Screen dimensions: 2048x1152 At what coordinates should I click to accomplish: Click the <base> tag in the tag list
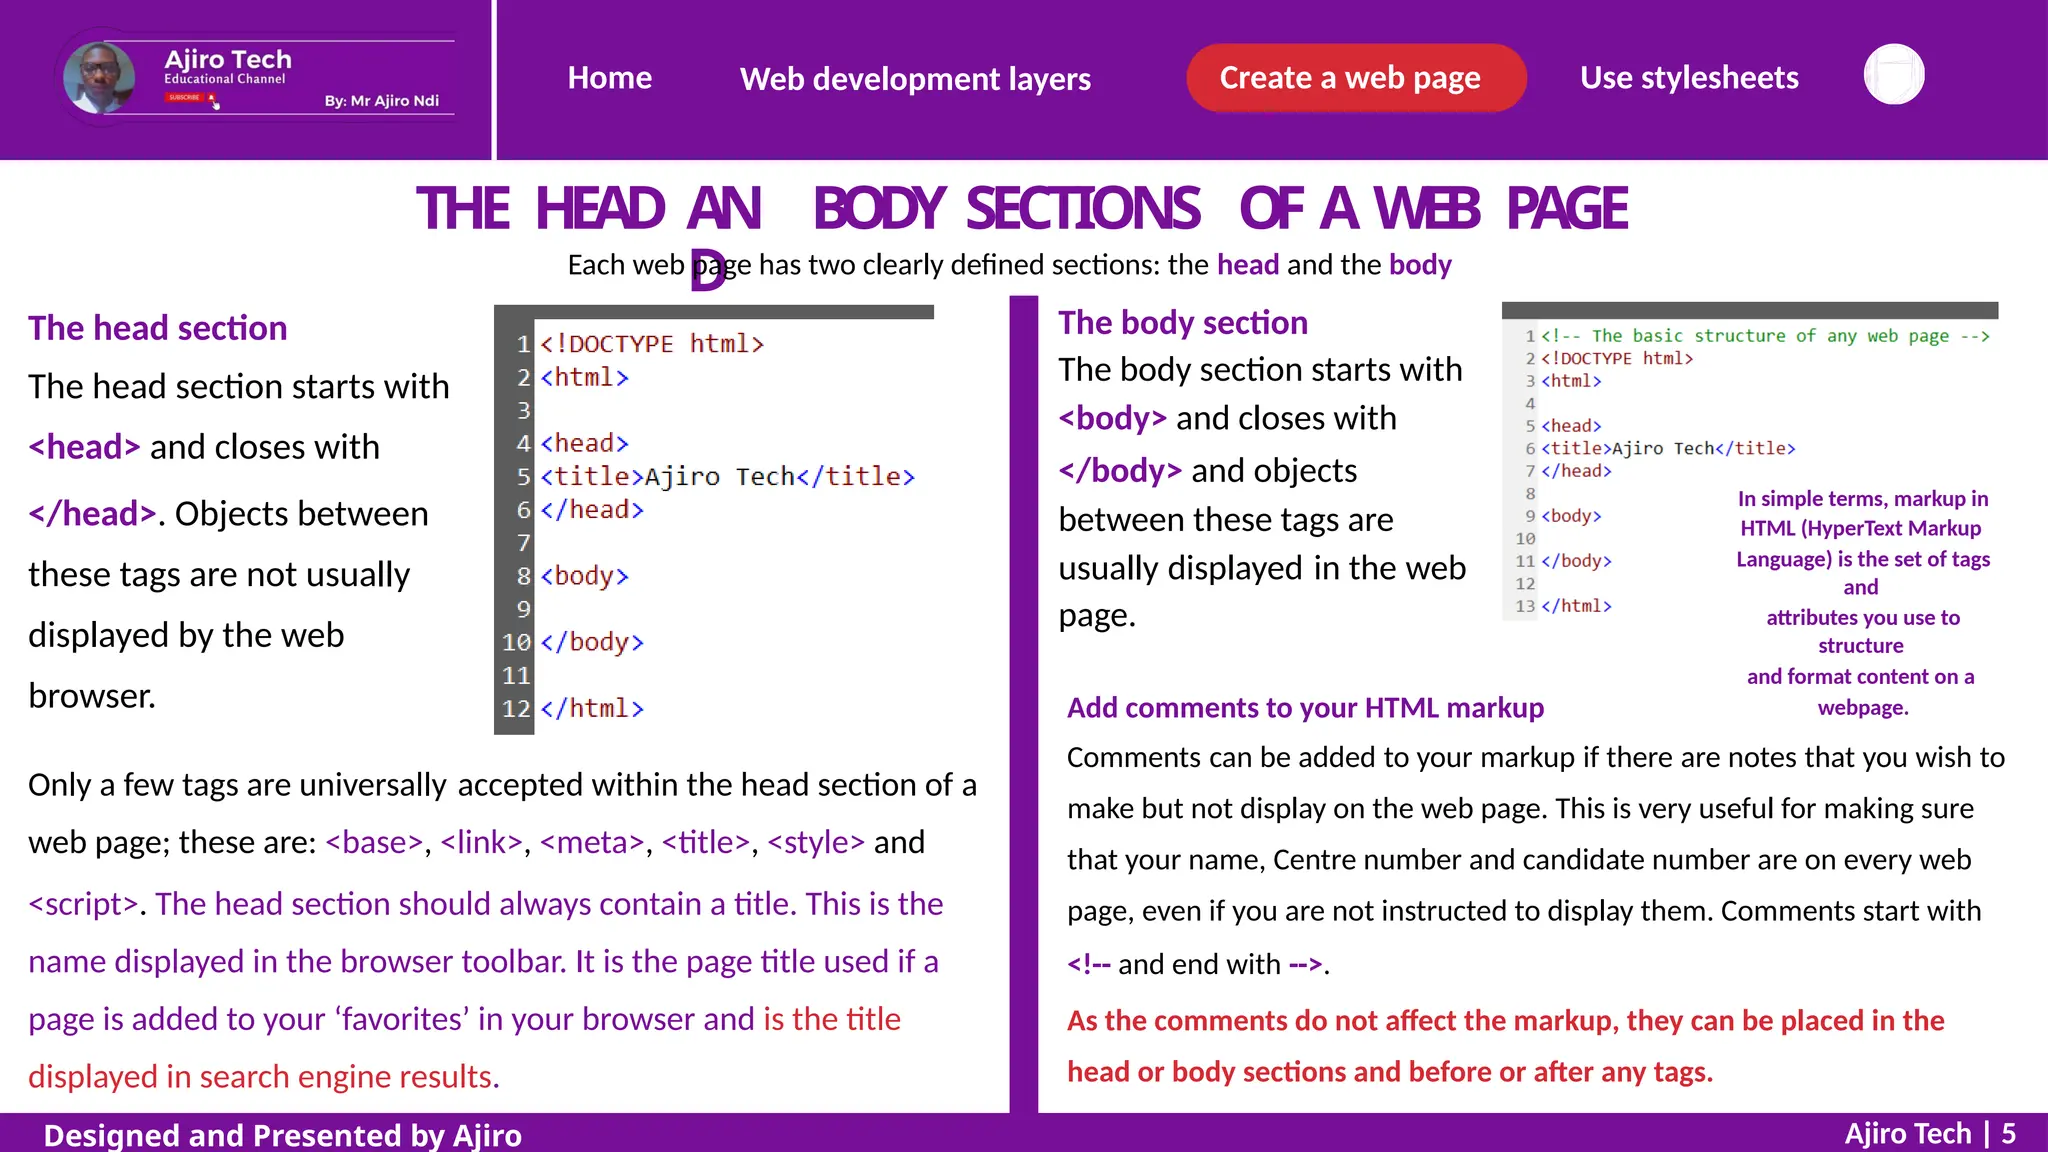pyautogui.click(x=374, y=843)
